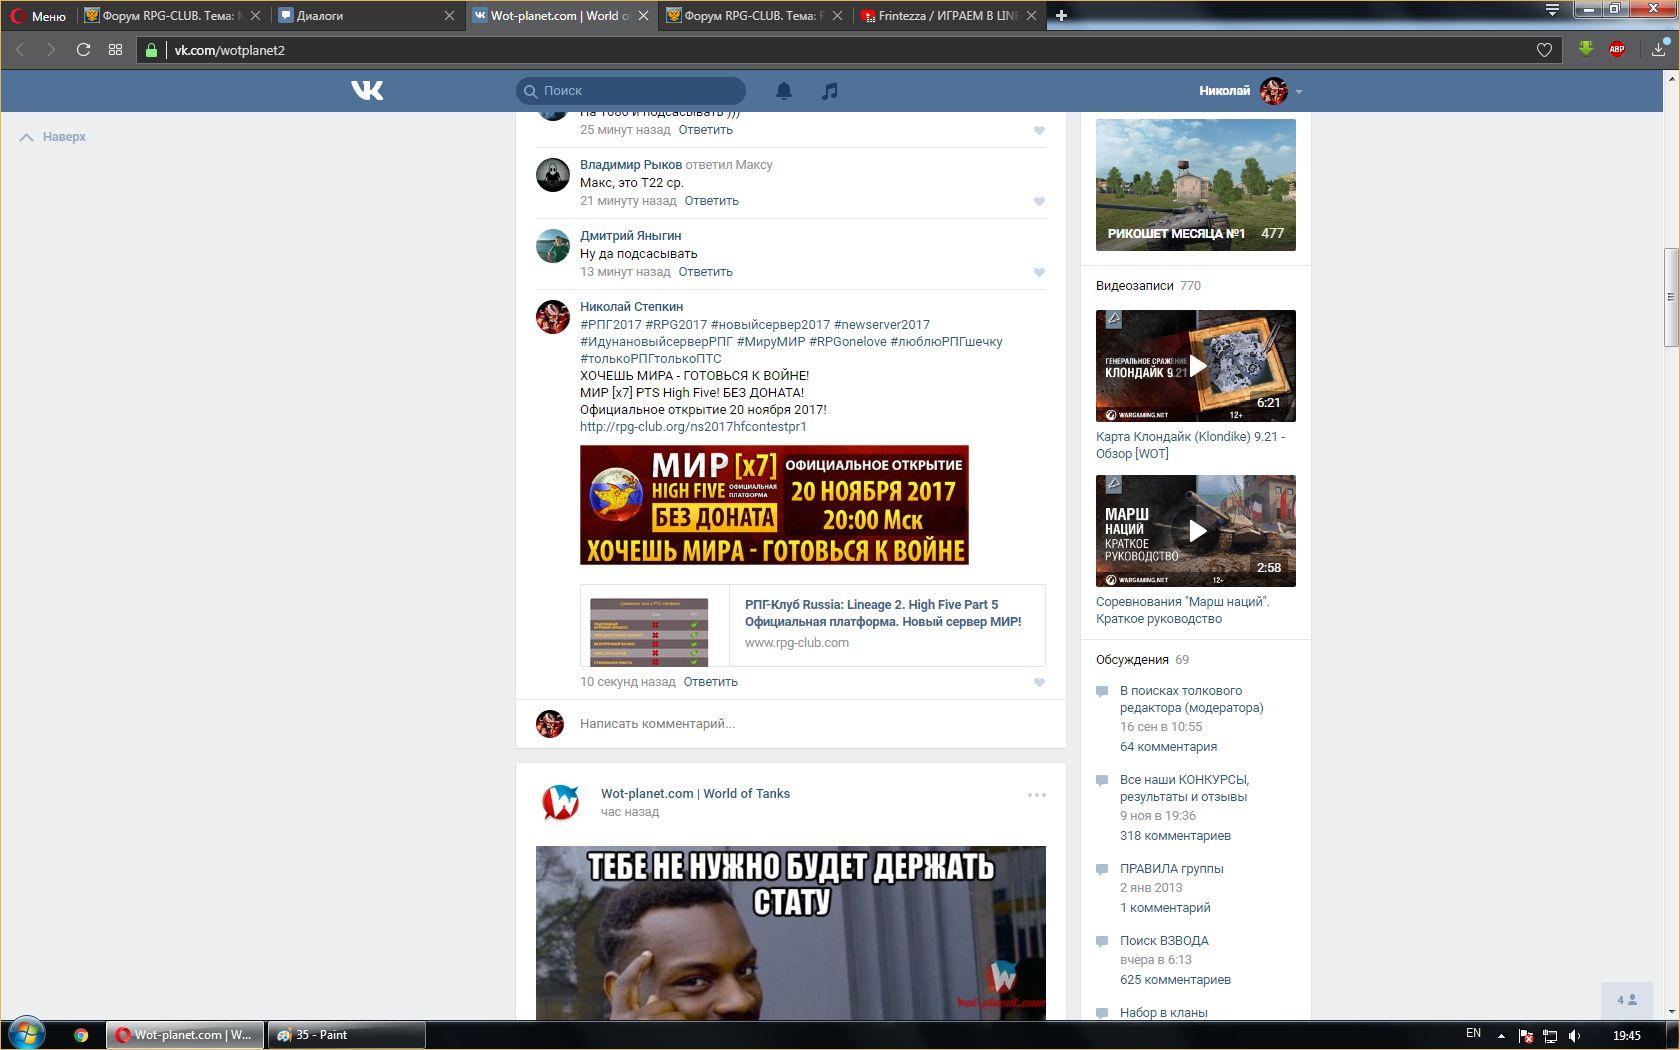Click the site security padlock icon
The width and height of the screenshot is (1680, 1050).
(151, 50)
